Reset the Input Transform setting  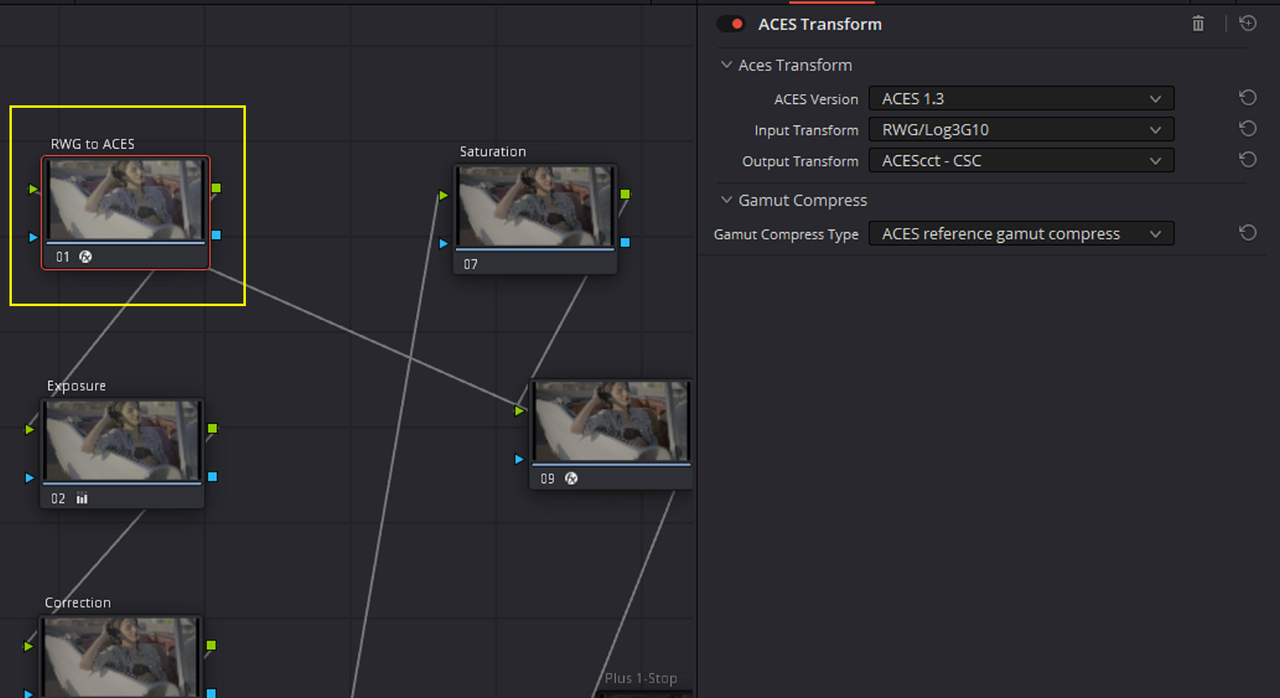click(x=1247, y=129)
